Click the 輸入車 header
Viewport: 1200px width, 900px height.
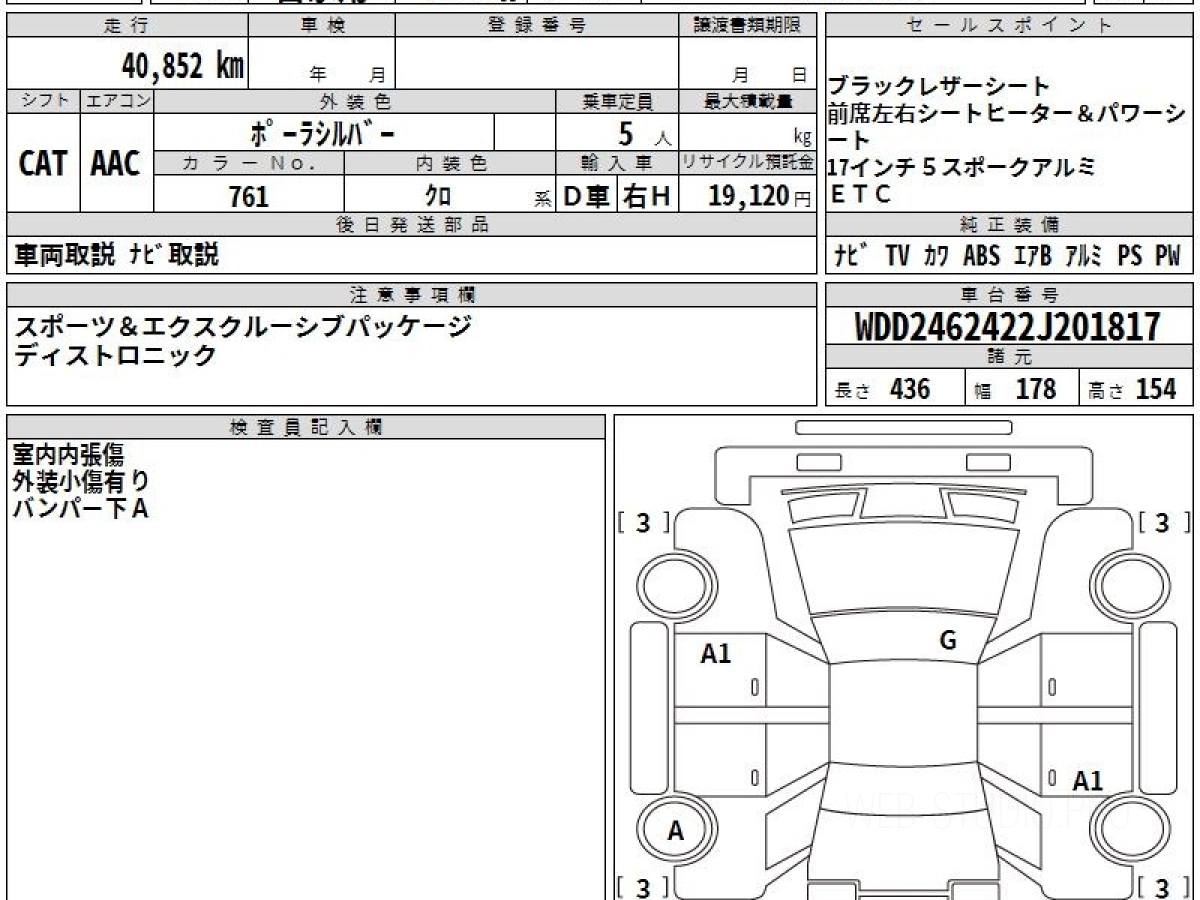[617, 163]
